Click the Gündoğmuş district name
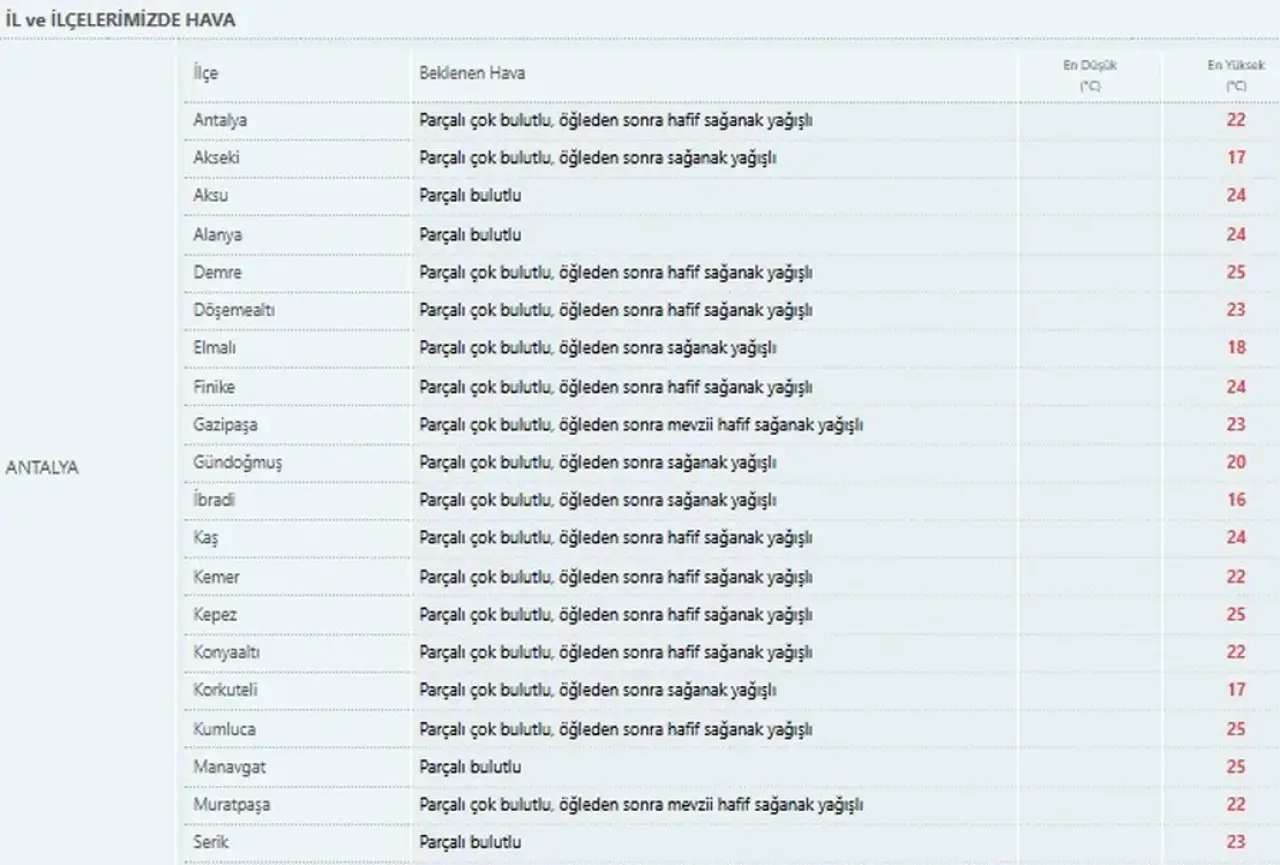 (x=237, y=462)
